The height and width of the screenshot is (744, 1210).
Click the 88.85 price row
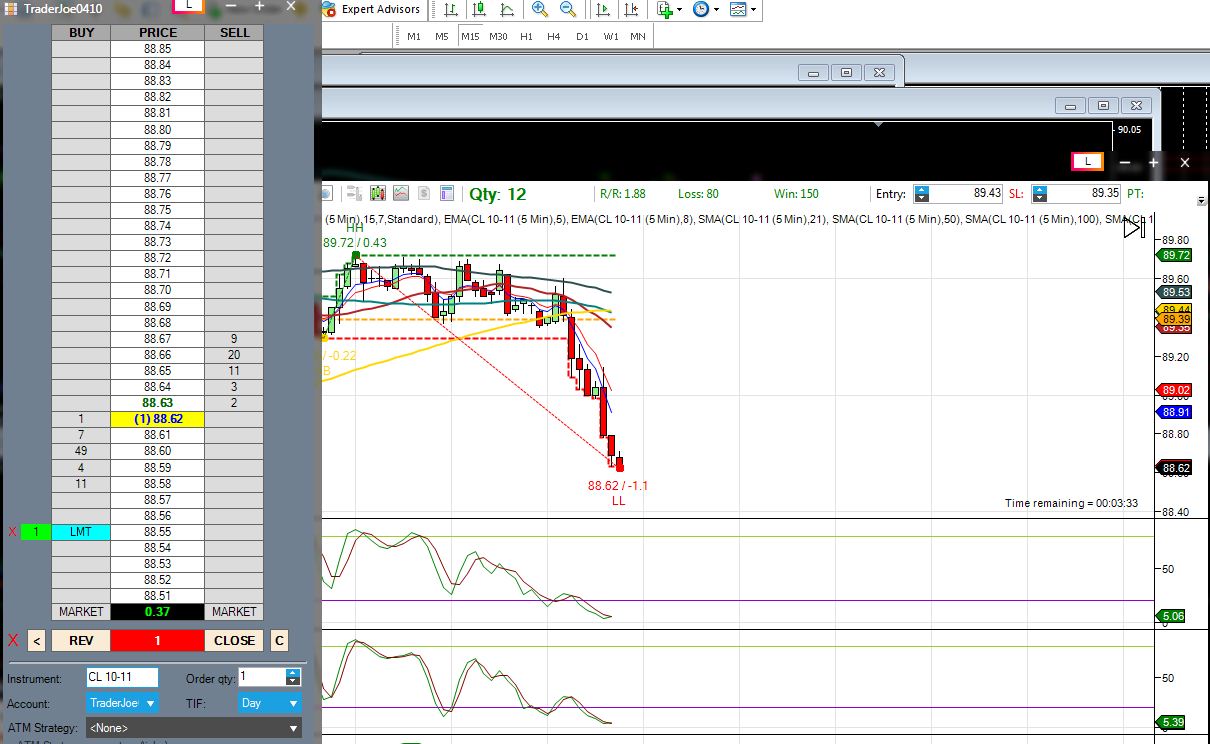pos(158,49)
